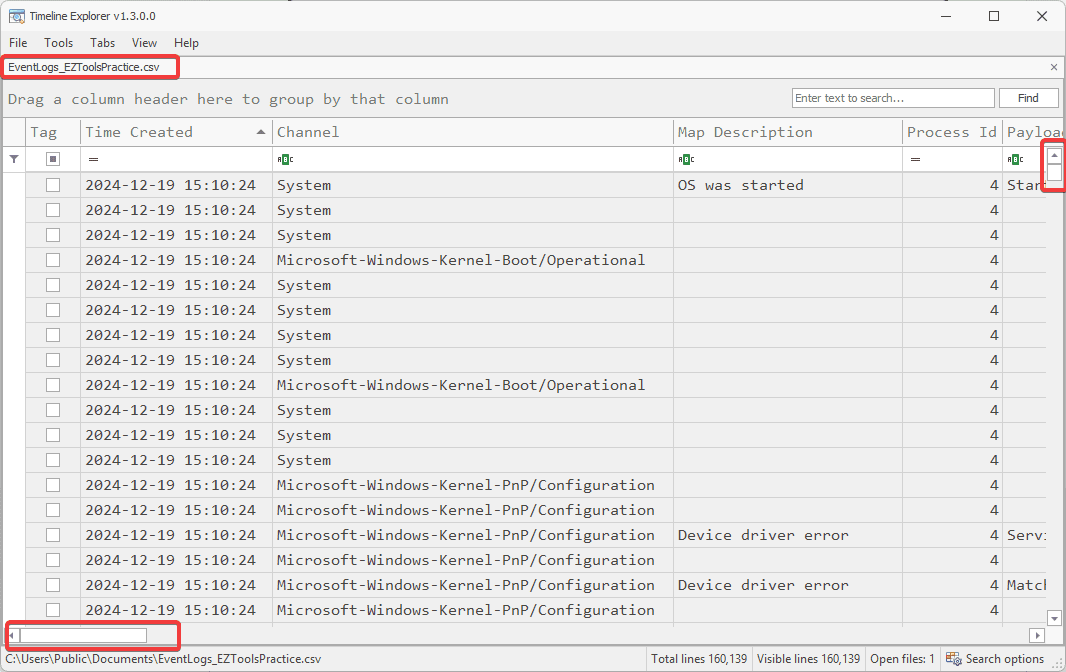
Task: Close the EventLogs_EZToolsPractice.csv tab with X
Action: [1054, 67]
